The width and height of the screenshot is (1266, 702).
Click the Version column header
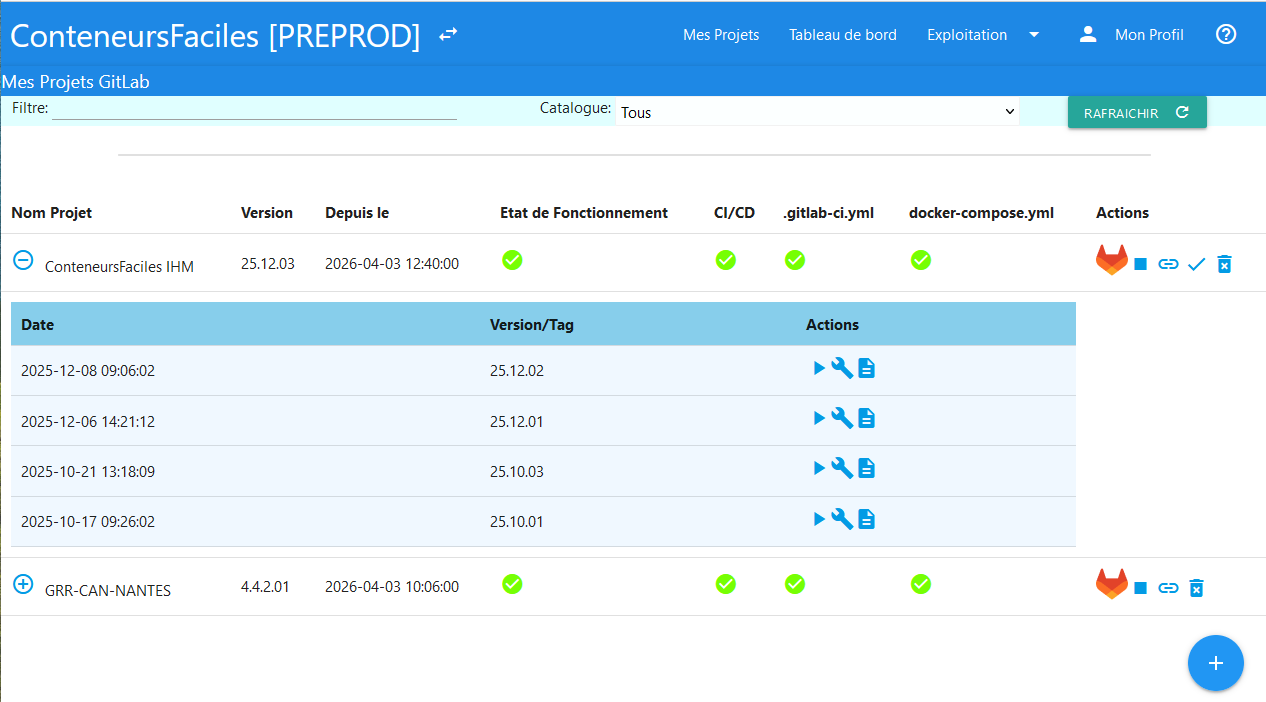(267, 213)
